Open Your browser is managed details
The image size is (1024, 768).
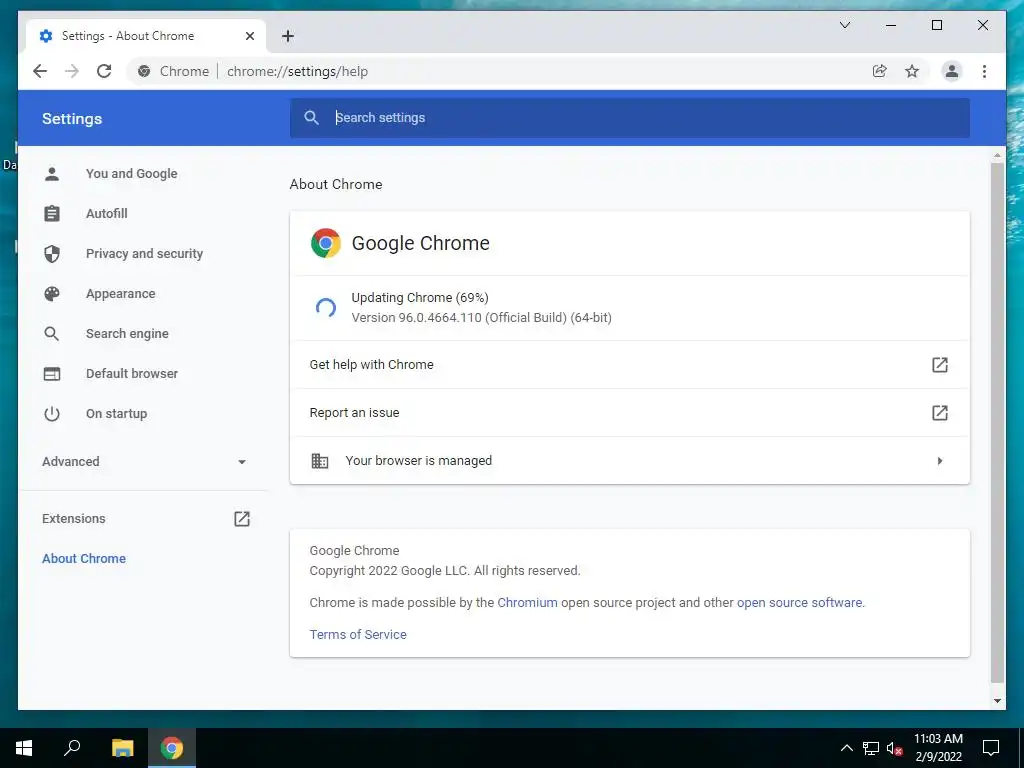[x=630, y=460]
